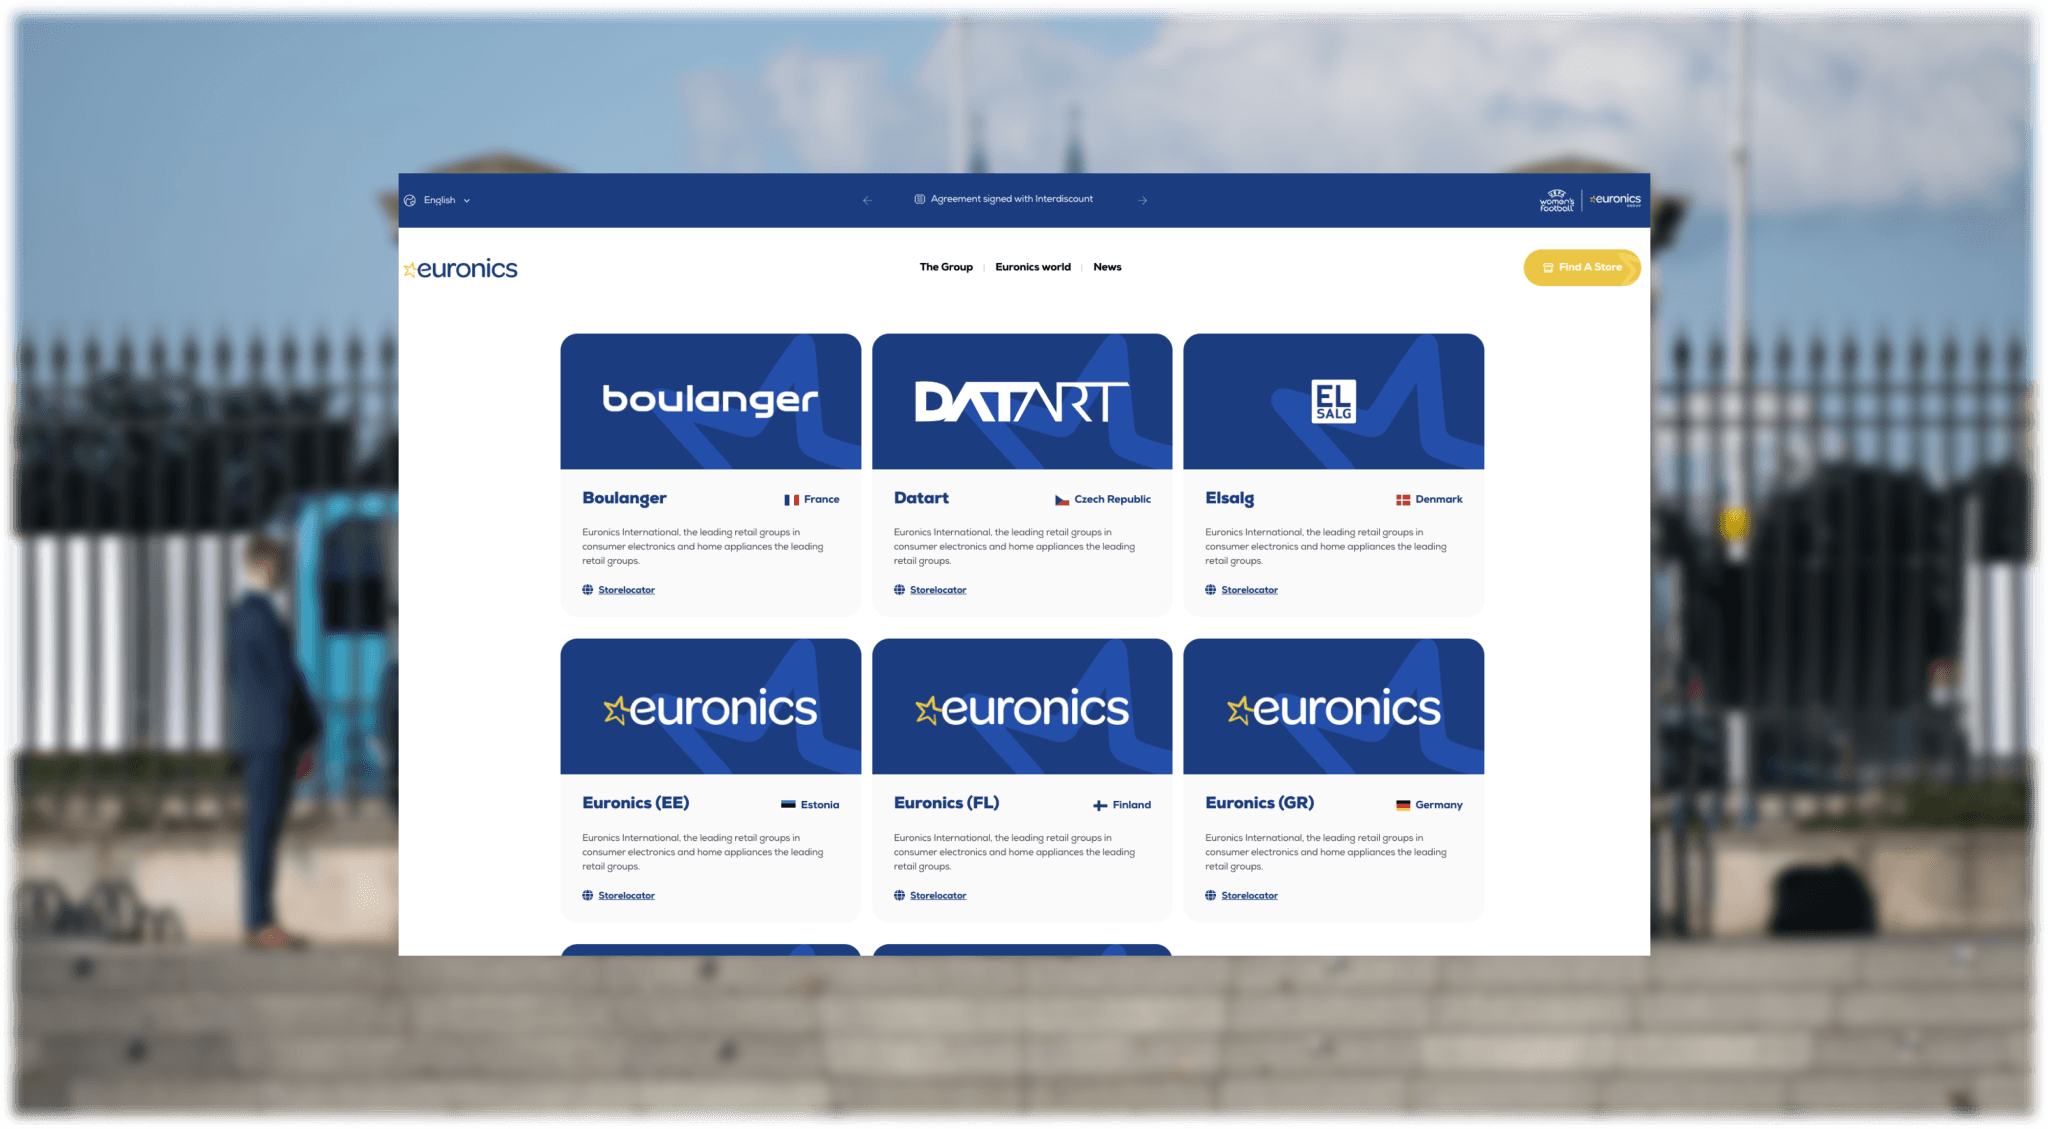This screenshot has height=1129, width=2048.
Task: Open the Elsalg logo banner
Action: coord(1334,401)
